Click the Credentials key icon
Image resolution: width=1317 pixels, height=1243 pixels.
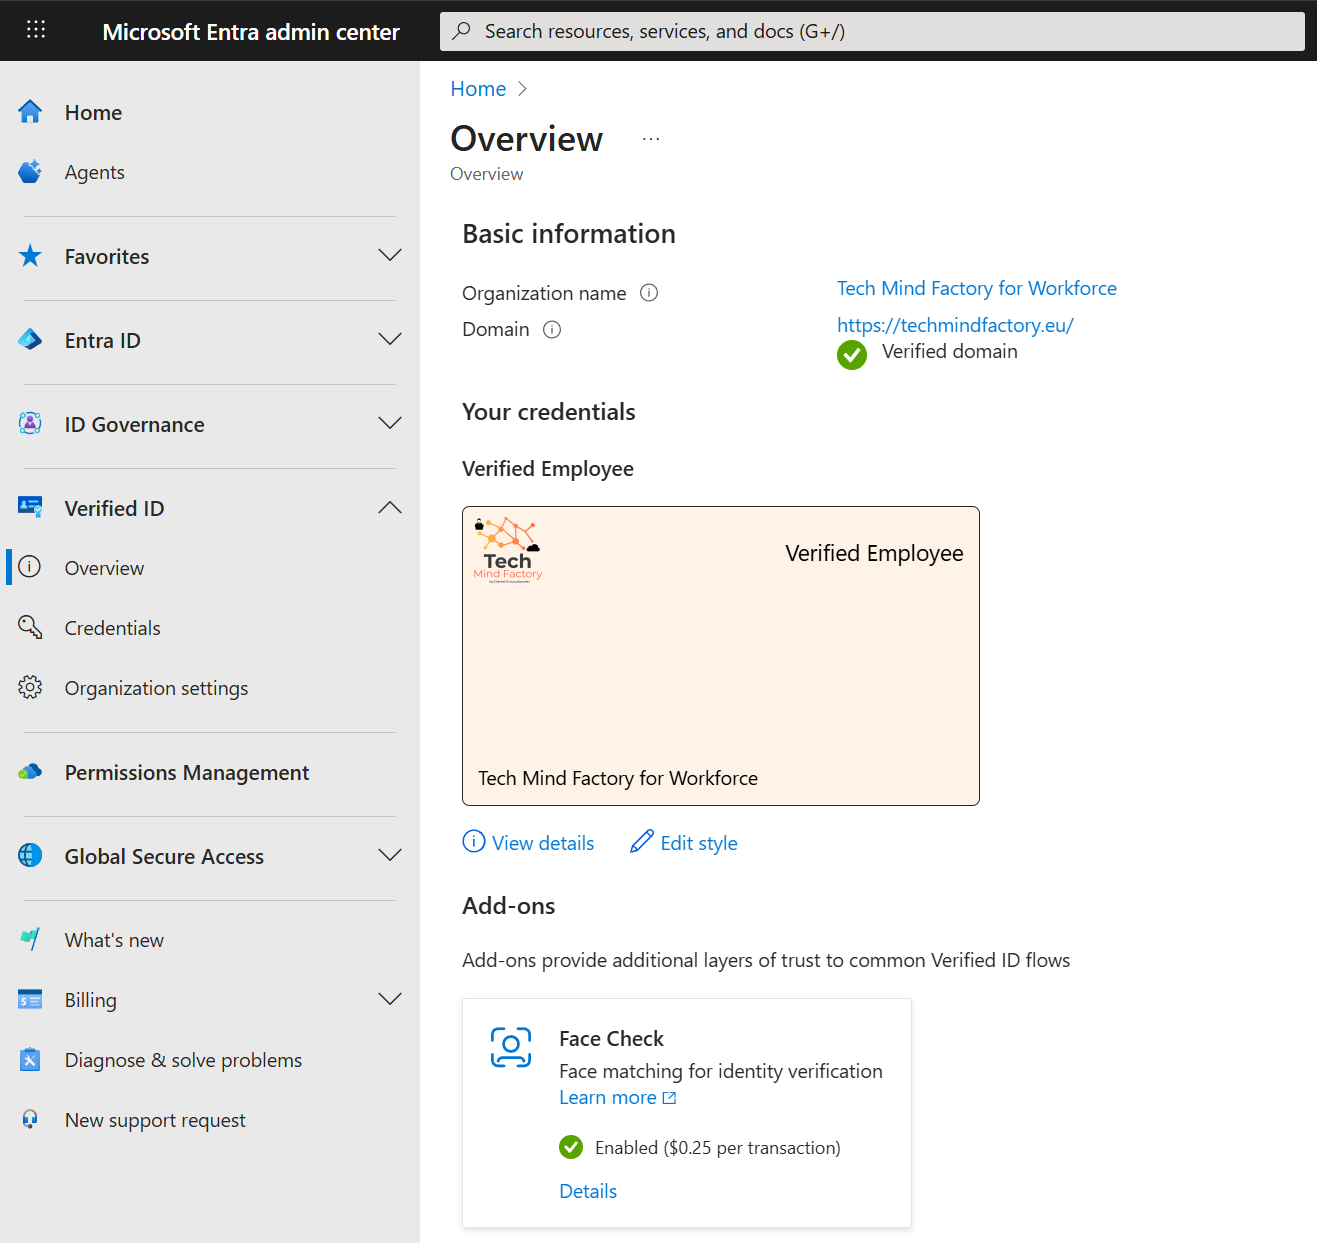click(x=30, y=628)
